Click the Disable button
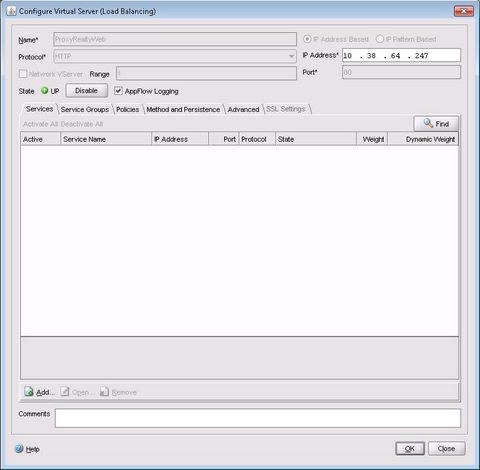Viewport: 480px width, 470px height. click(x=86, y=91)
